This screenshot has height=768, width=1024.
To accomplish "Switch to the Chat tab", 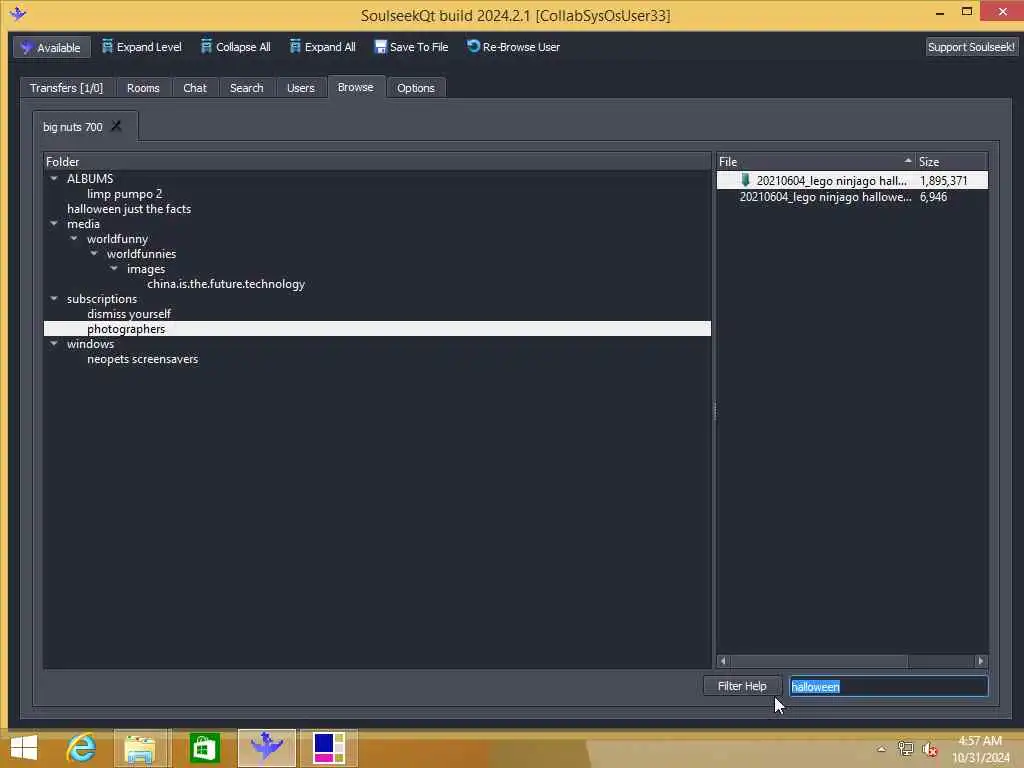I will pyautogui.click(x=195, y=88).
